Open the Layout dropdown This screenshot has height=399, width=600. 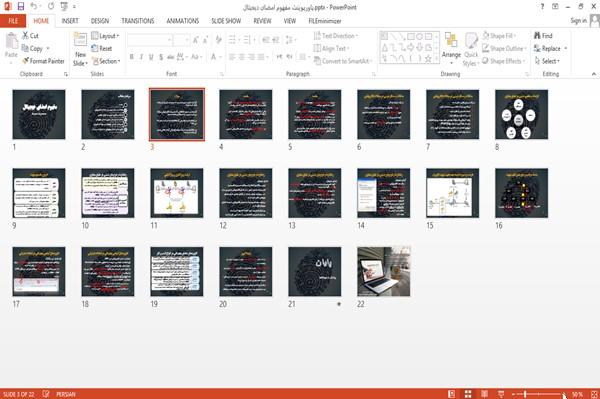pyautogui.click(x=105, y=36)
